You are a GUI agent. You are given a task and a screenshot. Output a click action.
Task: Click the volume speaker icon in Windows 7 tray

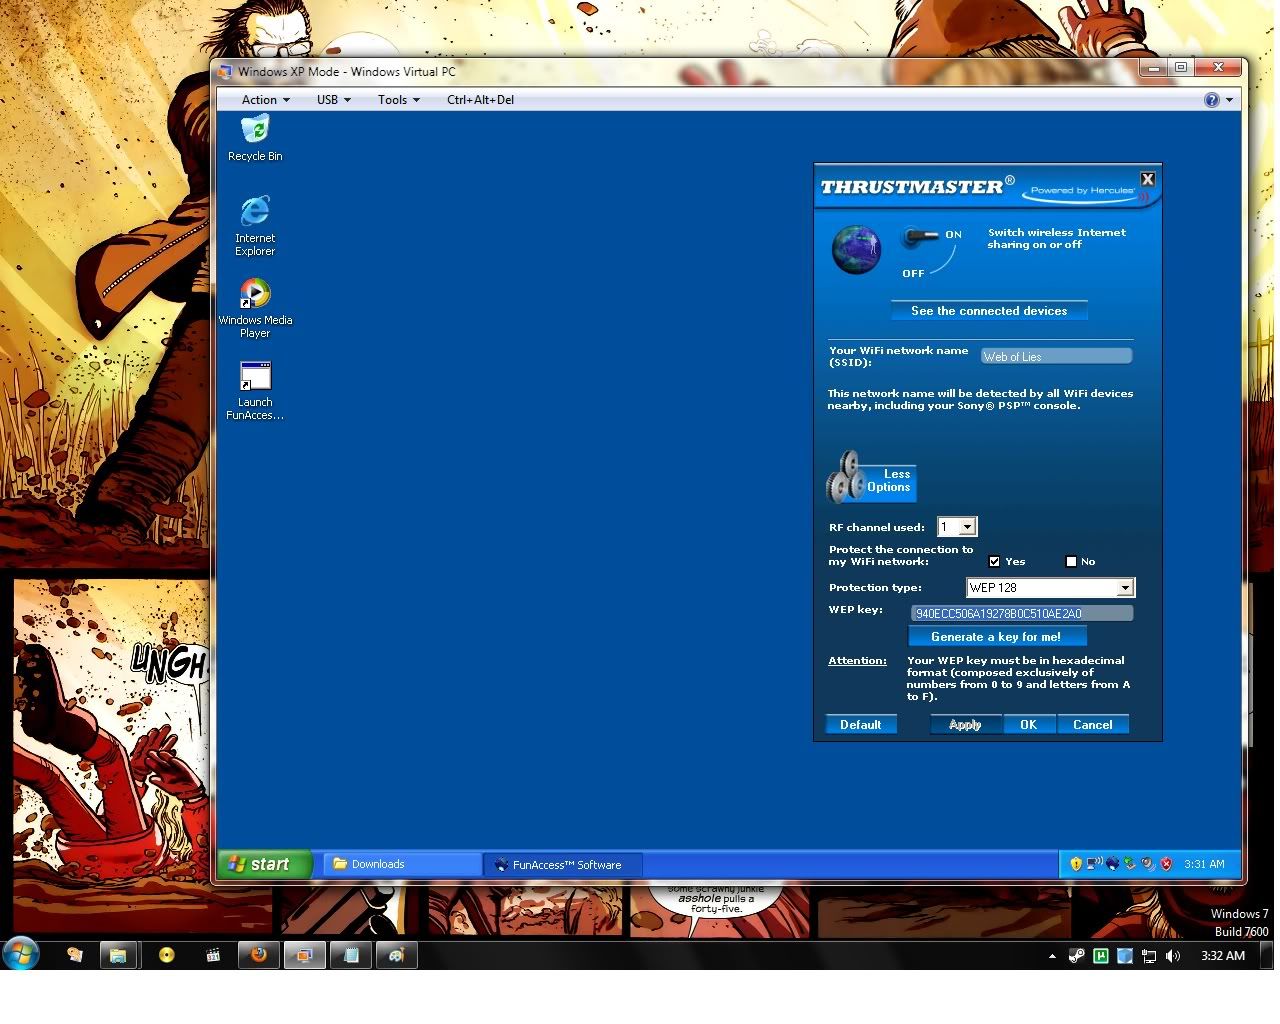click(x=1173, y=956)
